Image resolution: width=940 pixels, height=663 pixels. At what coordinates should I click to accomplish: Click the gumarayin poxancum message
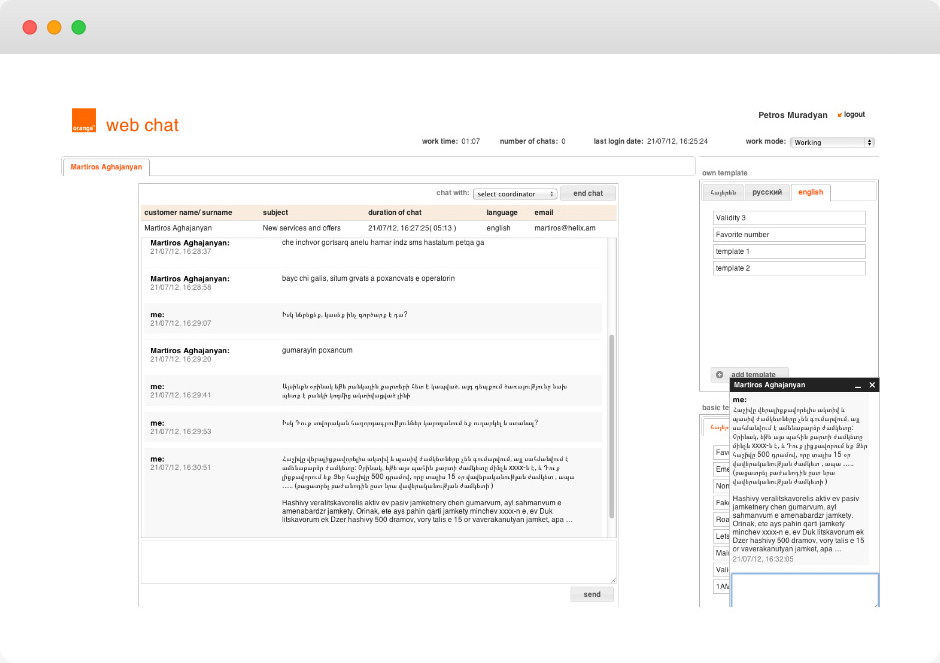click(x=317, y=350)
